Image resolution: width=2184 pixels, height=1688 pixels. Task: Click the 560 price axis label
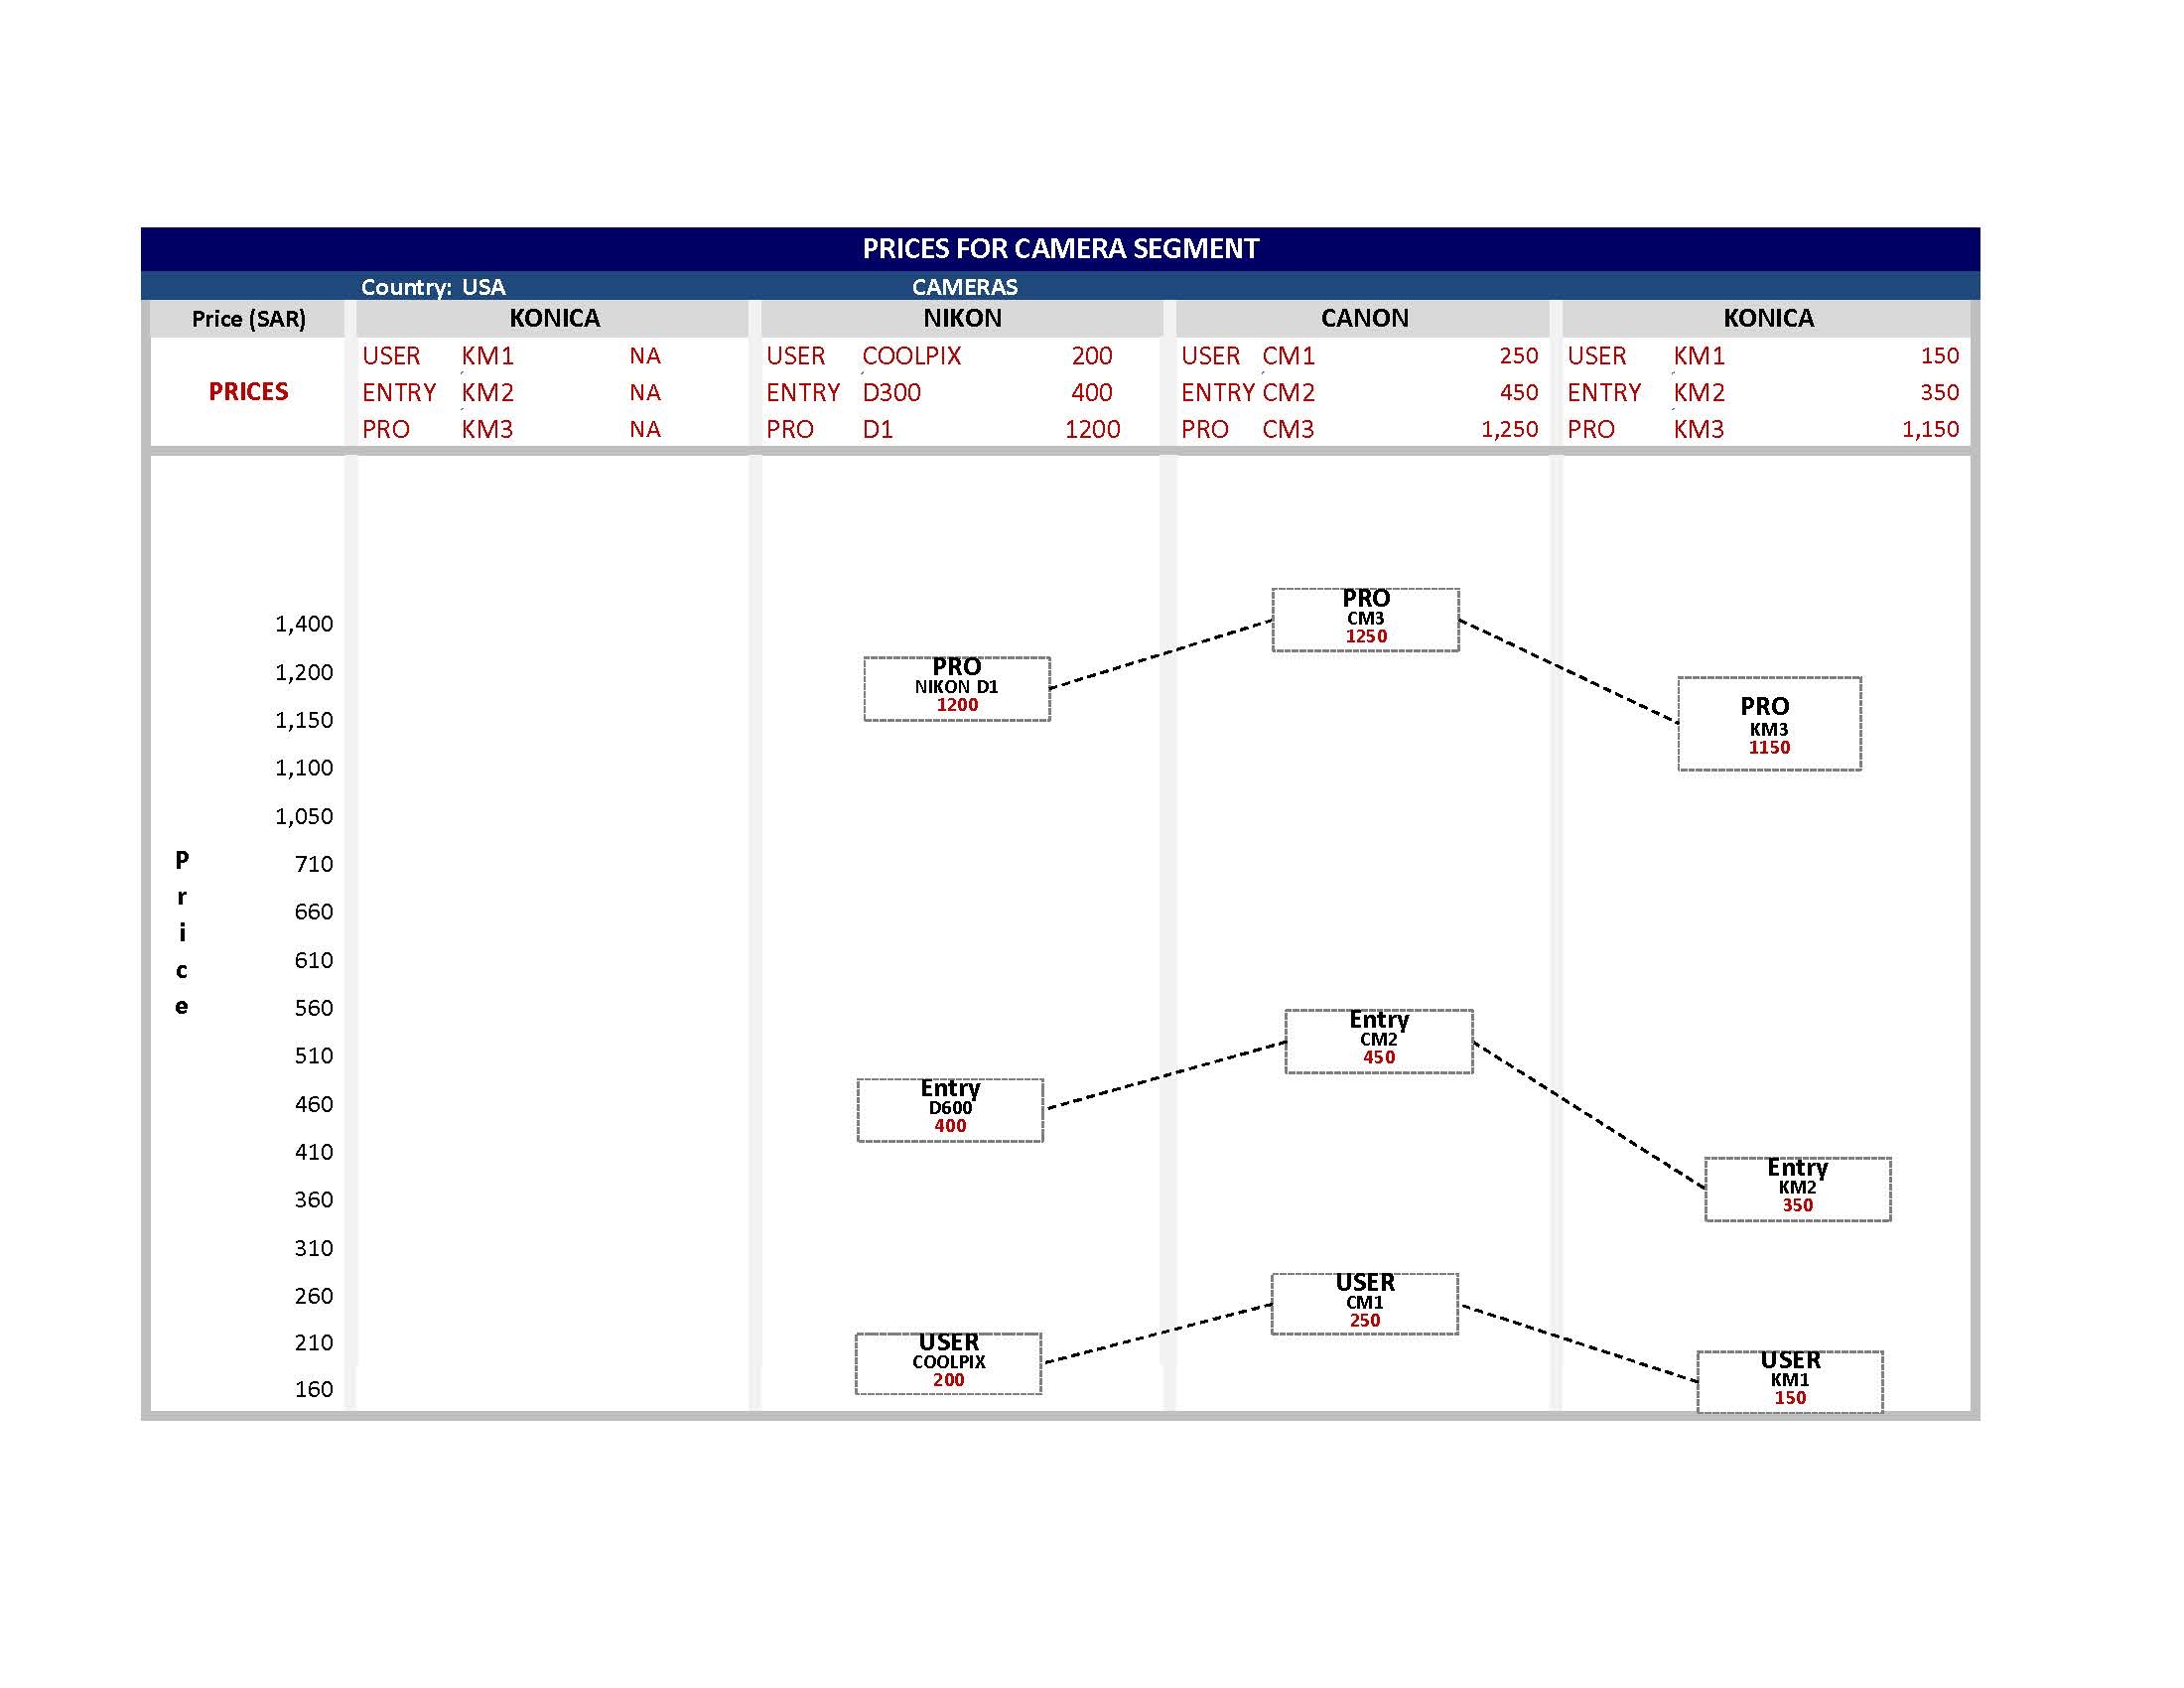click(314, 1008)
